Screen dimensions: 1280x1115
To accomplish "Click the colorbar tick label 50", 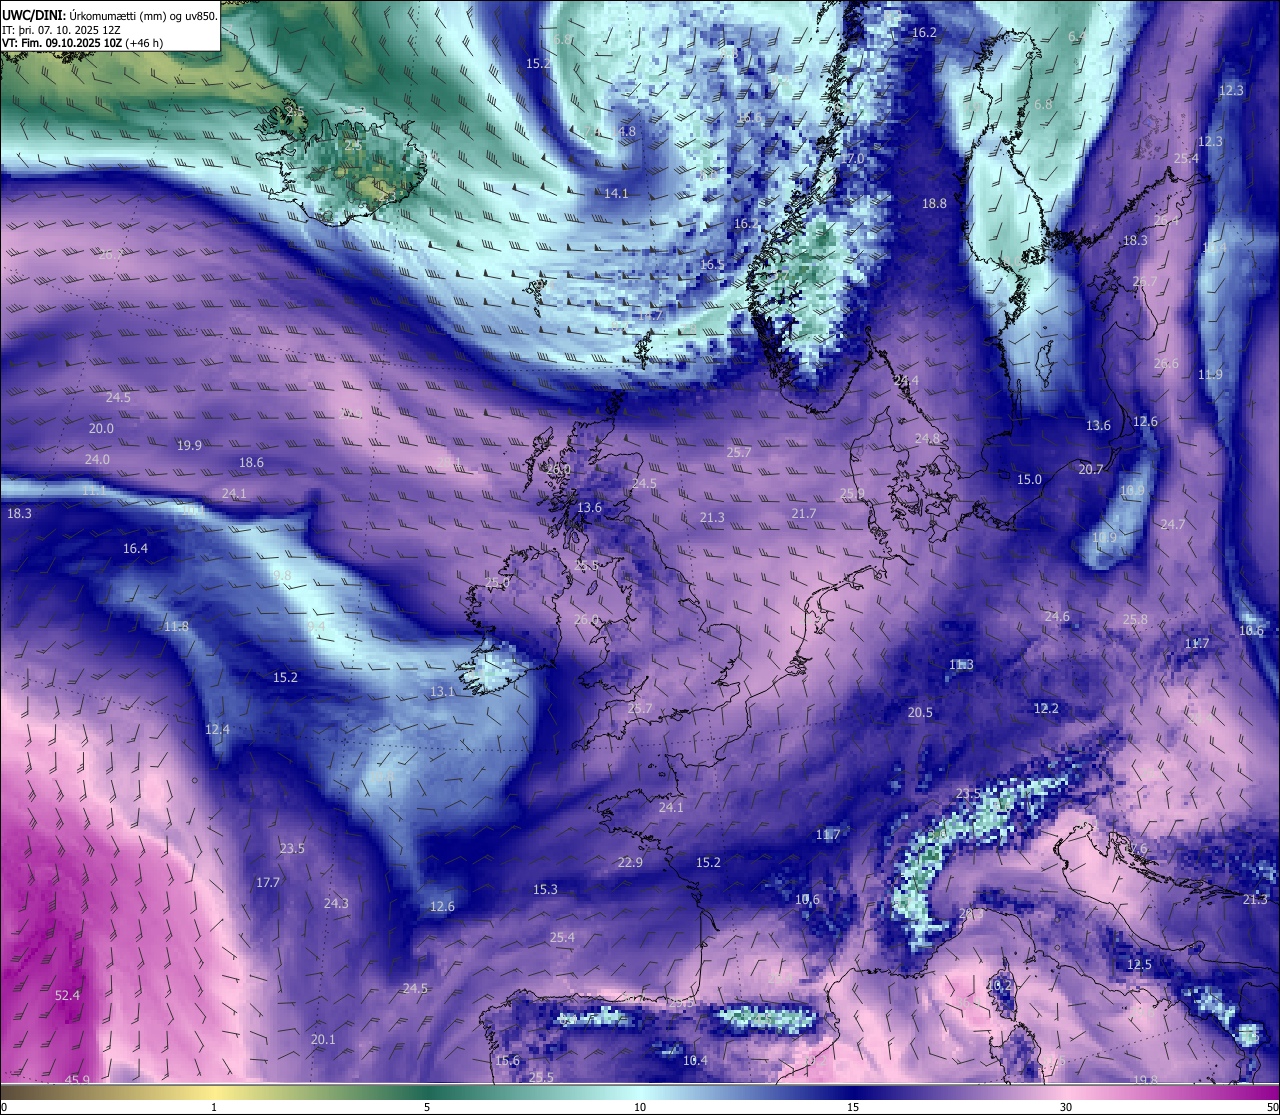I will [x=1272, y=1106].
